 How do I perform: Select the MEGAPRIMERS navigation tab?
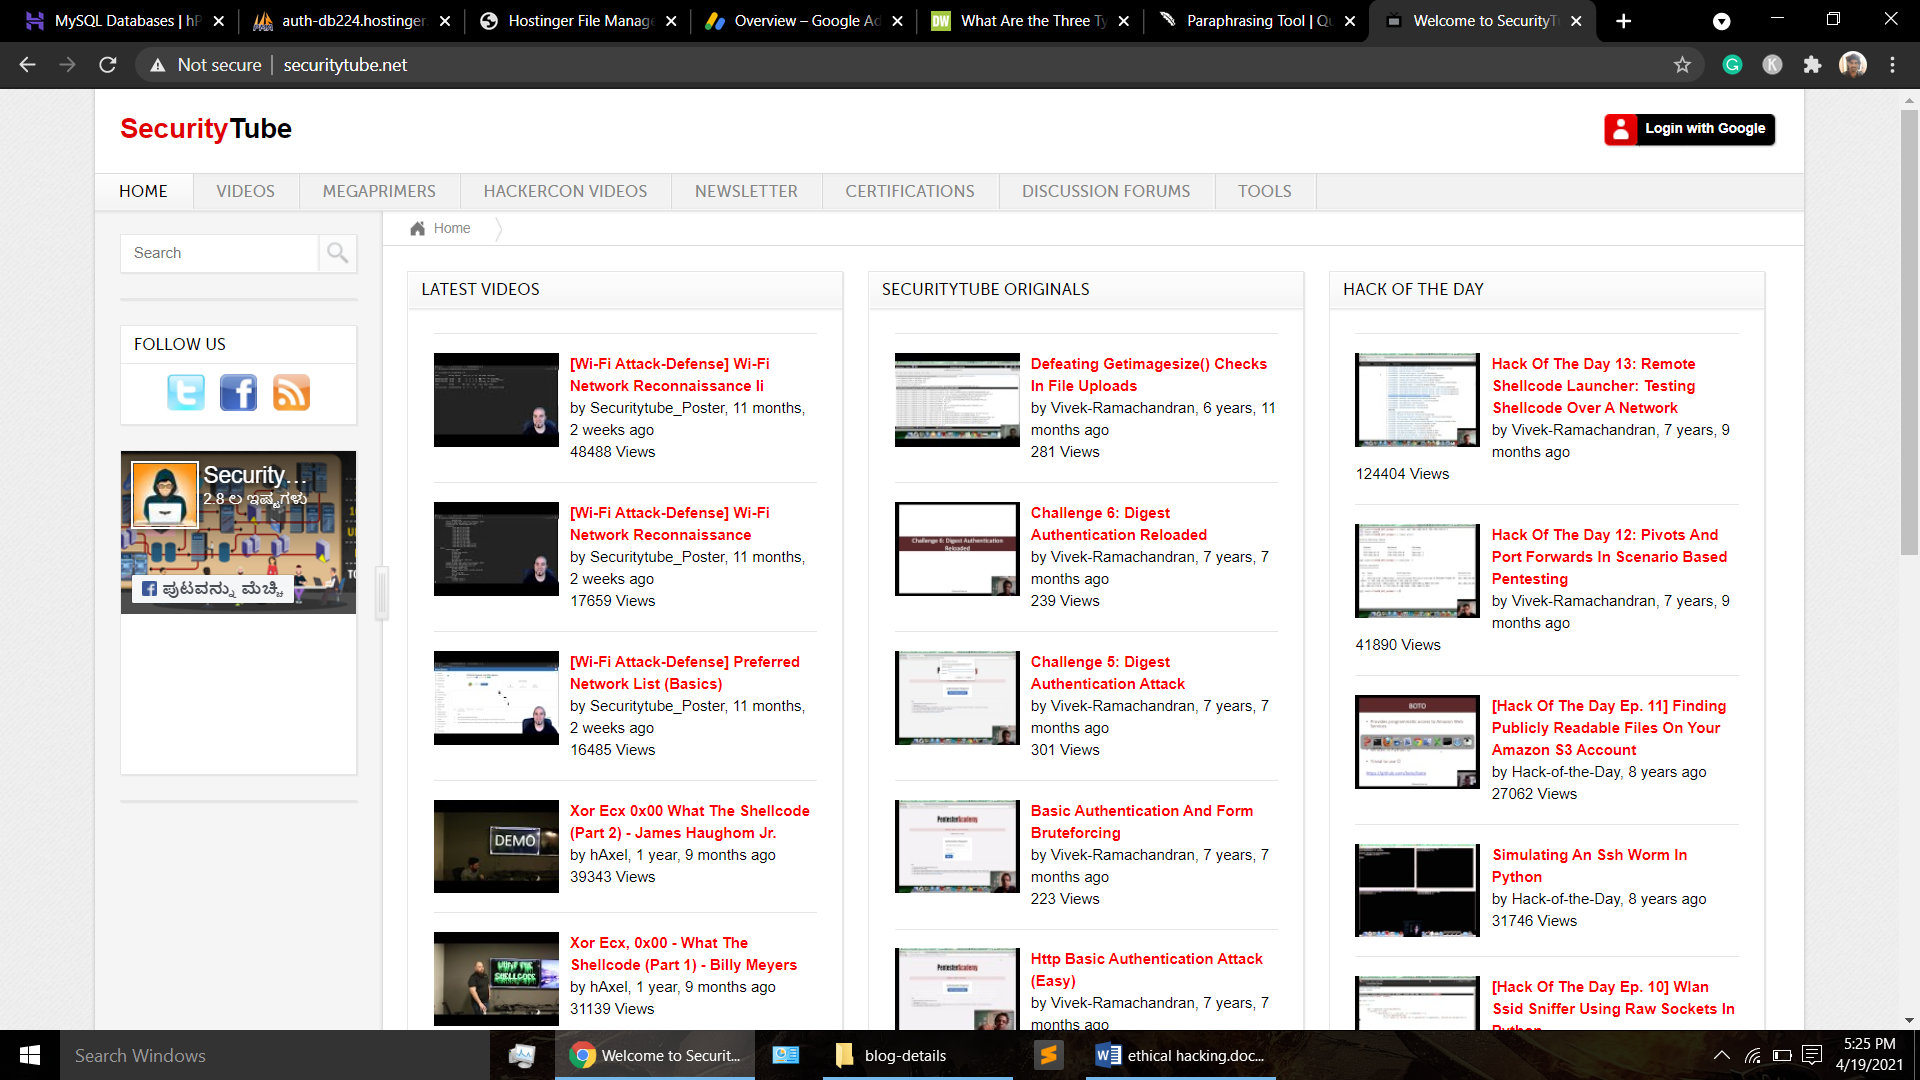point(380,191)
